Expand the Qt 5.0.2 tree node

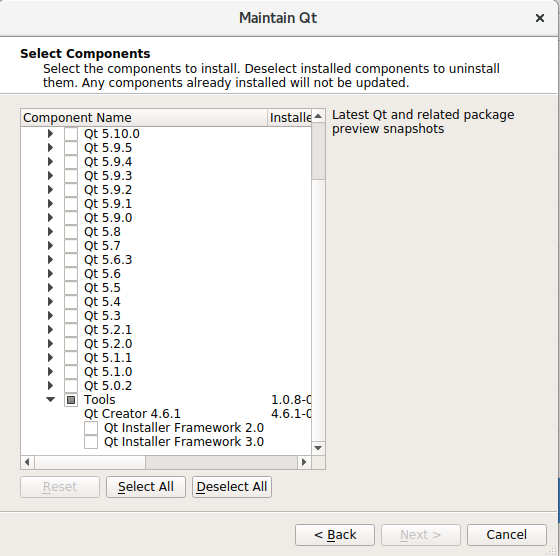click(x=50, y=386)
